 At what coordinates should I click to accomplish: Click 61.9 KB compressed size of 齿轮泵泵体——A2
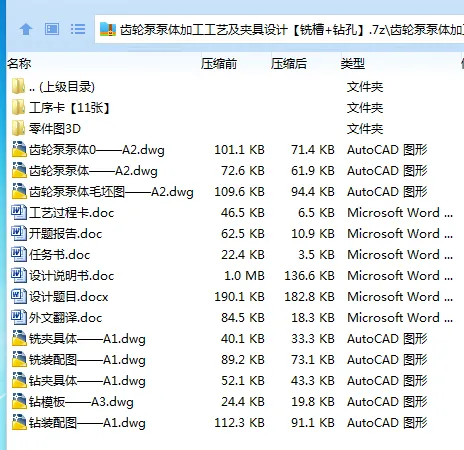[313, 171]
